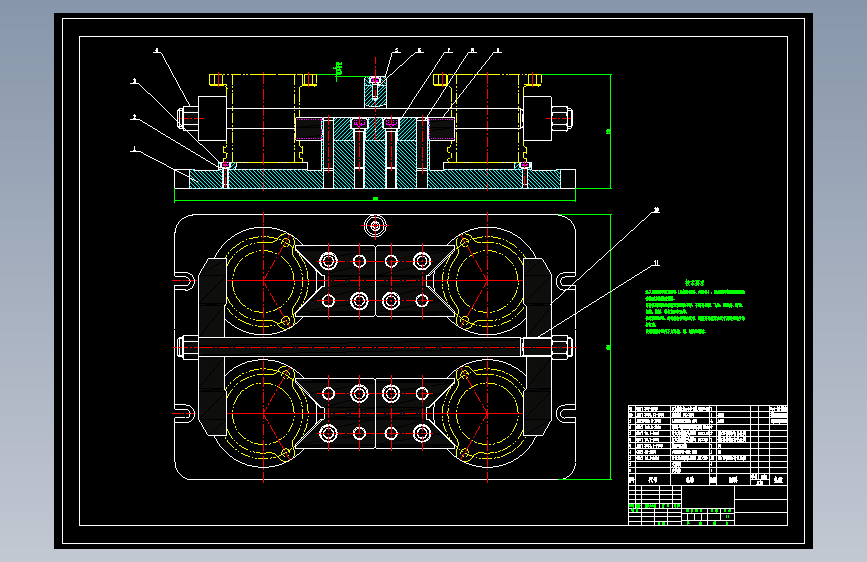This screenshot has width=867, height=562.
Task: Click the left hex nut in the section view
Action: [x=187, y=118]
